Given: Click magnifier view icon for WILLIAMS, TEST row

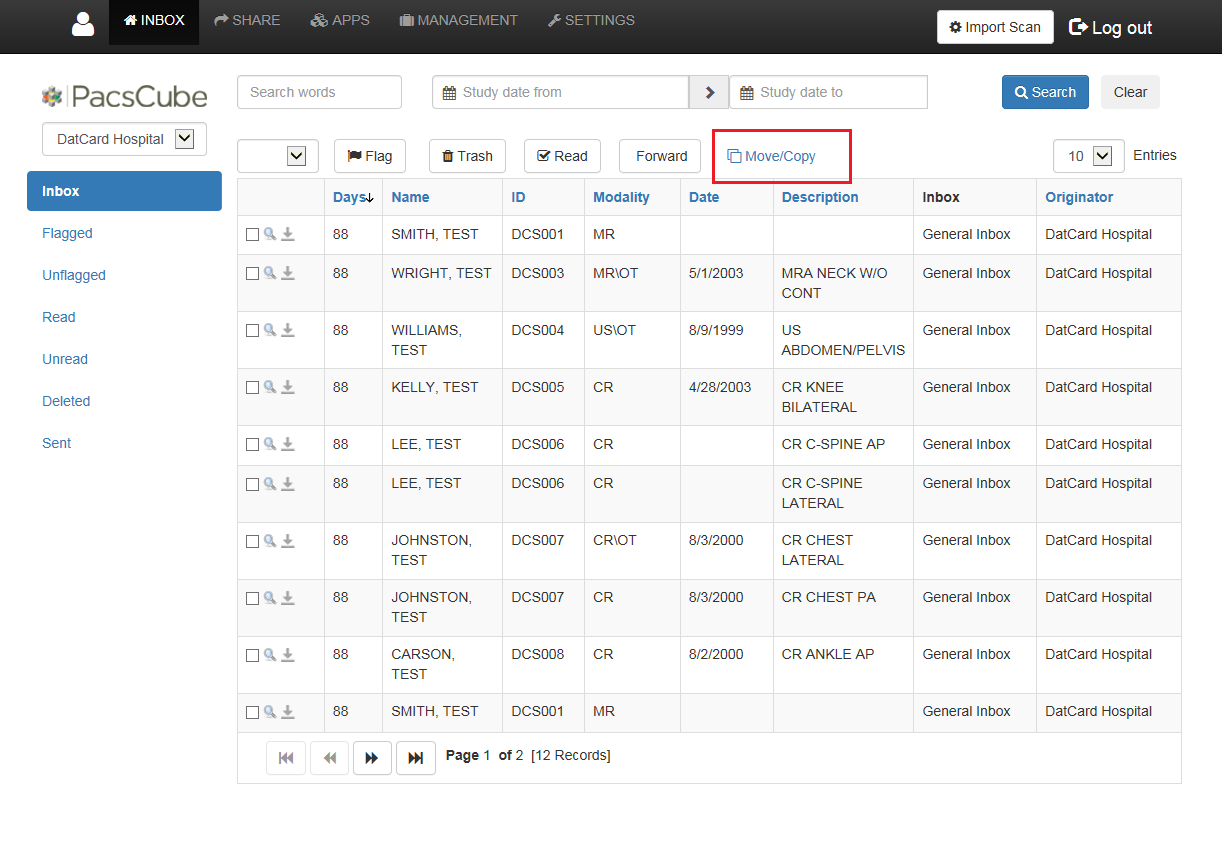Looking at the screenshot, I should pos(270,330).
